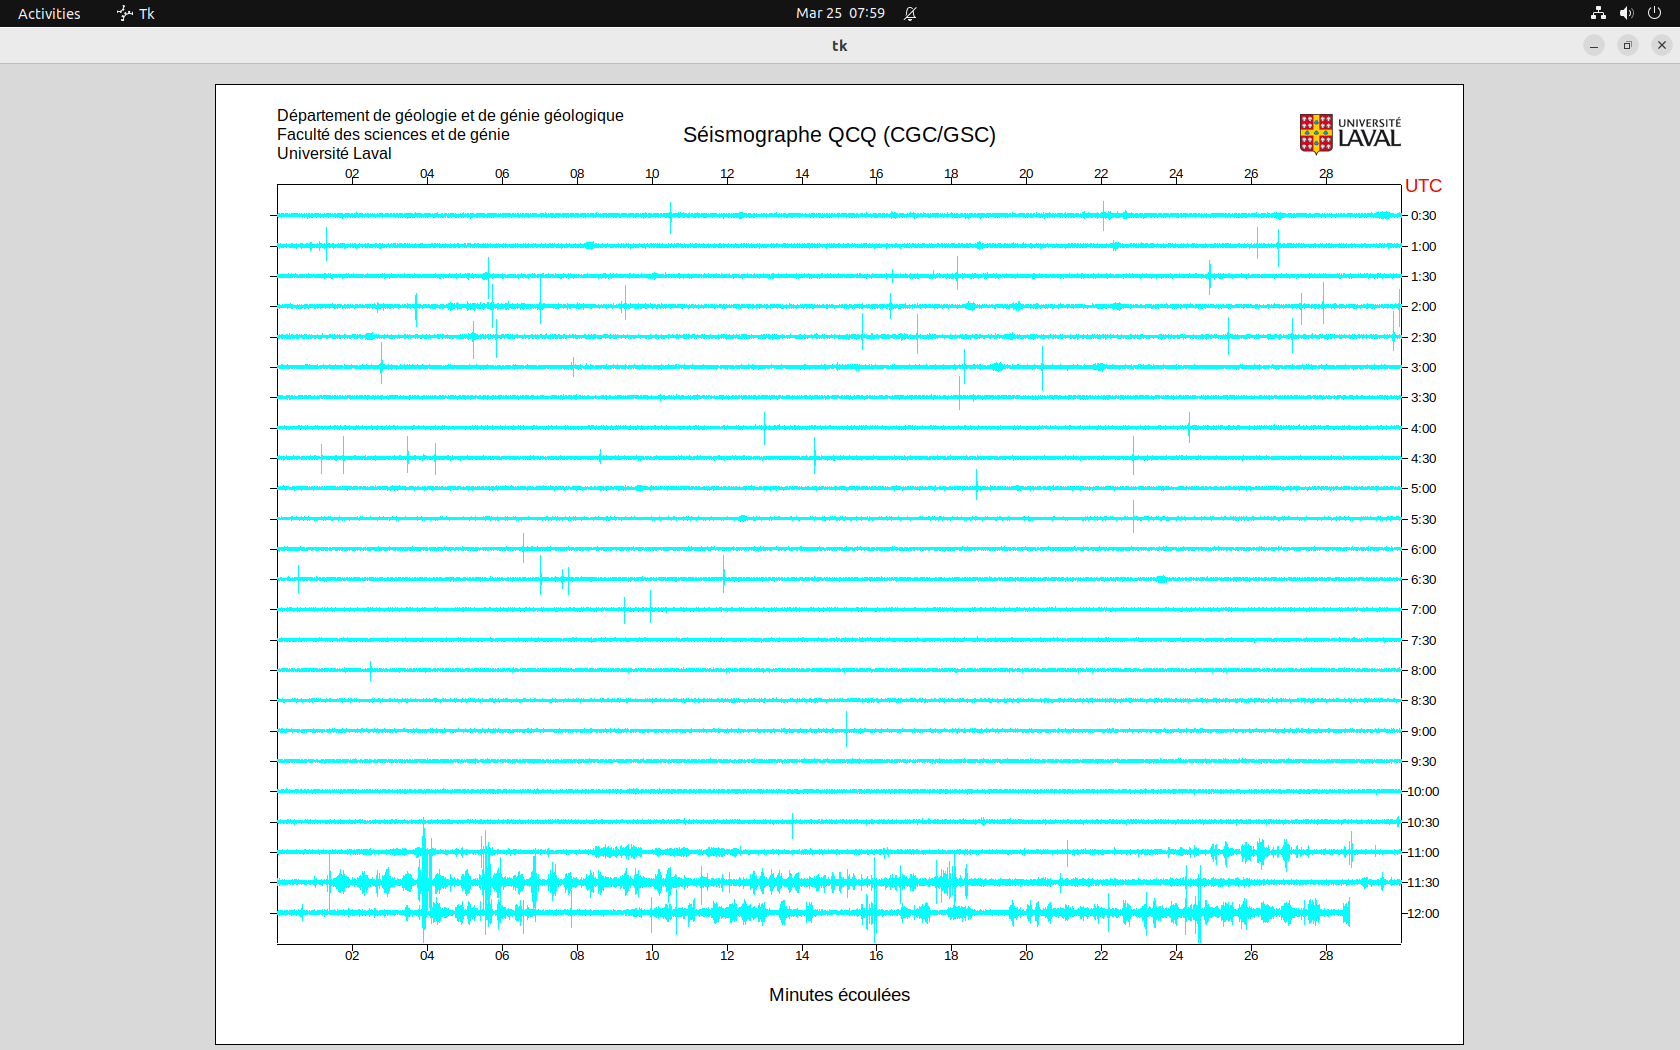Viewport: 1680px width, 1050px height.
Task: Click the Université Laval logo
Action: pyautogui.click(x=1350, y=134)
